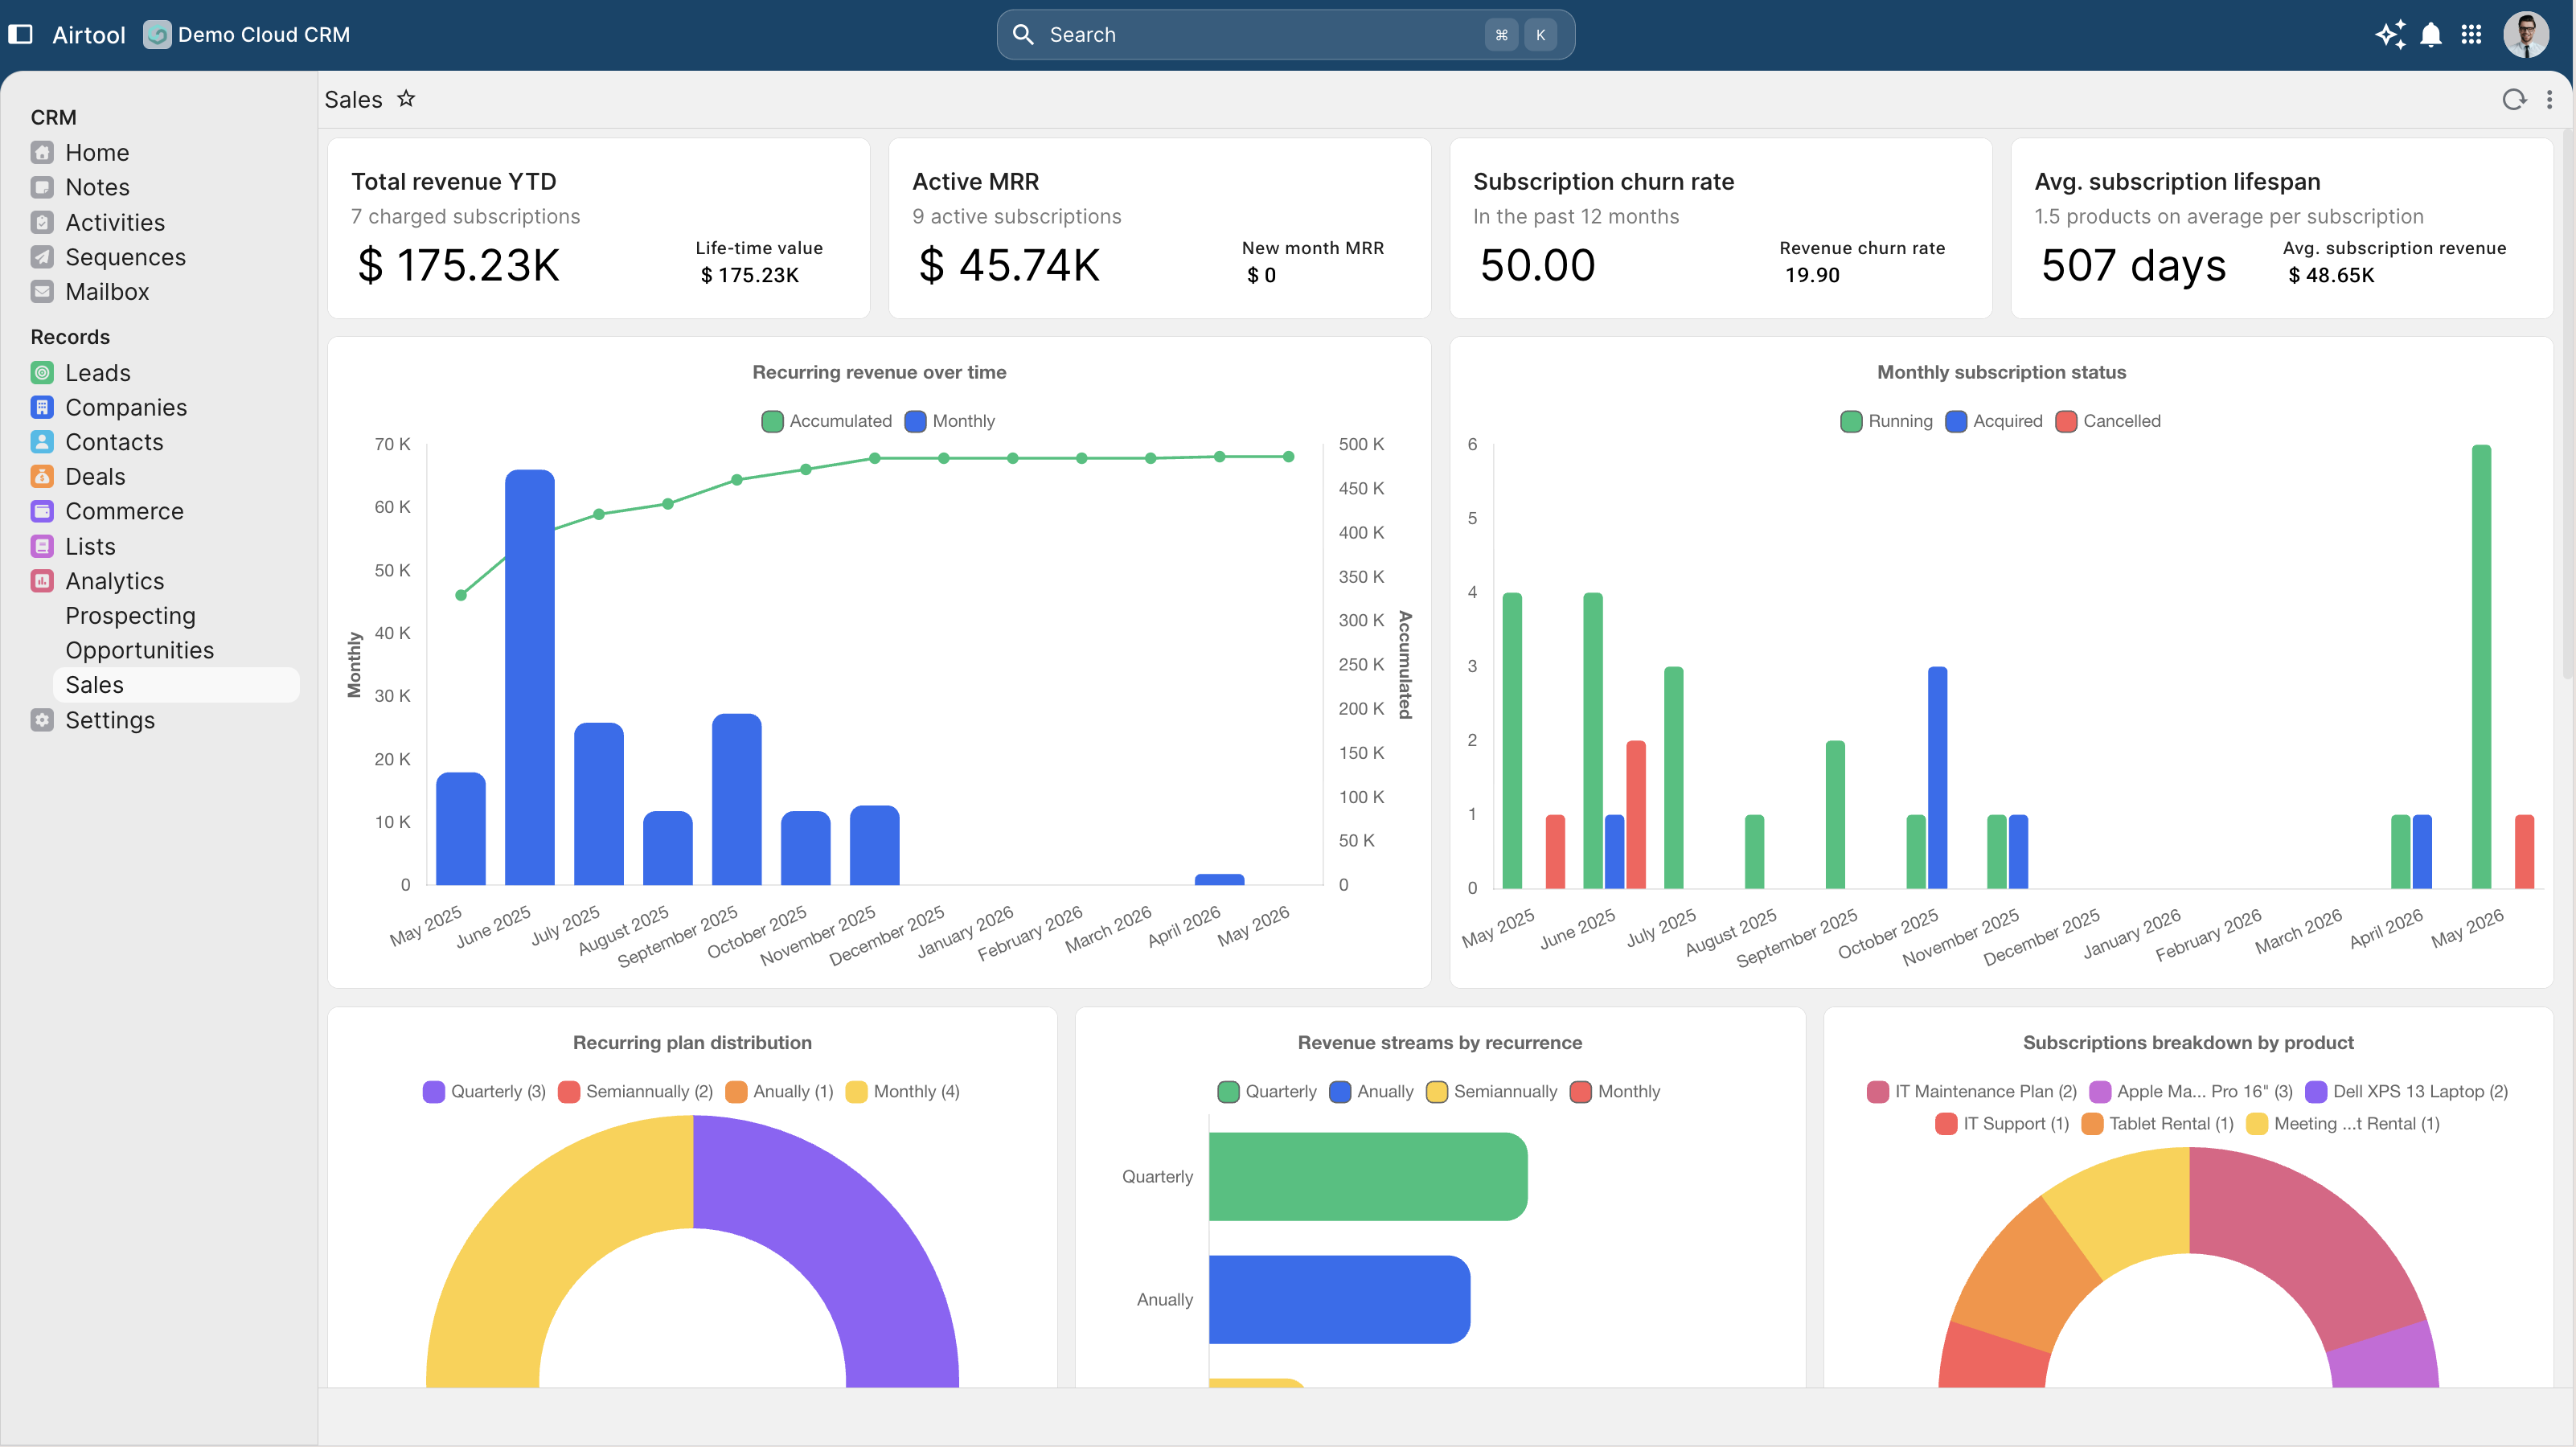Toggle IT Support (1) legend entry
Viewport: 2576px width, 1447px height.
pyautogui.click(x=2003, y=1124)
